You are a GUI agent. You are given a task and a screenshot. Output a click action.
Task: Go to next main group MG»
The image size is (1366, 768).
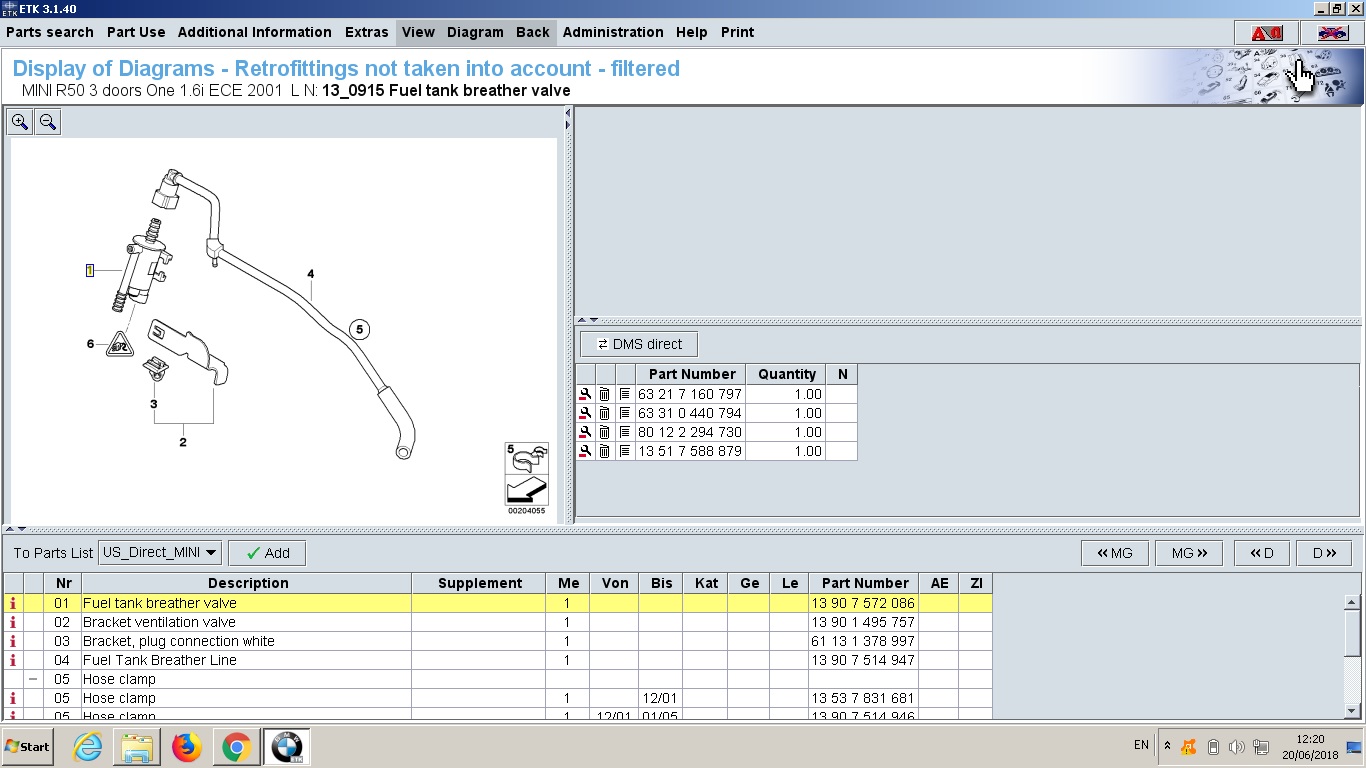[1189, 553]
